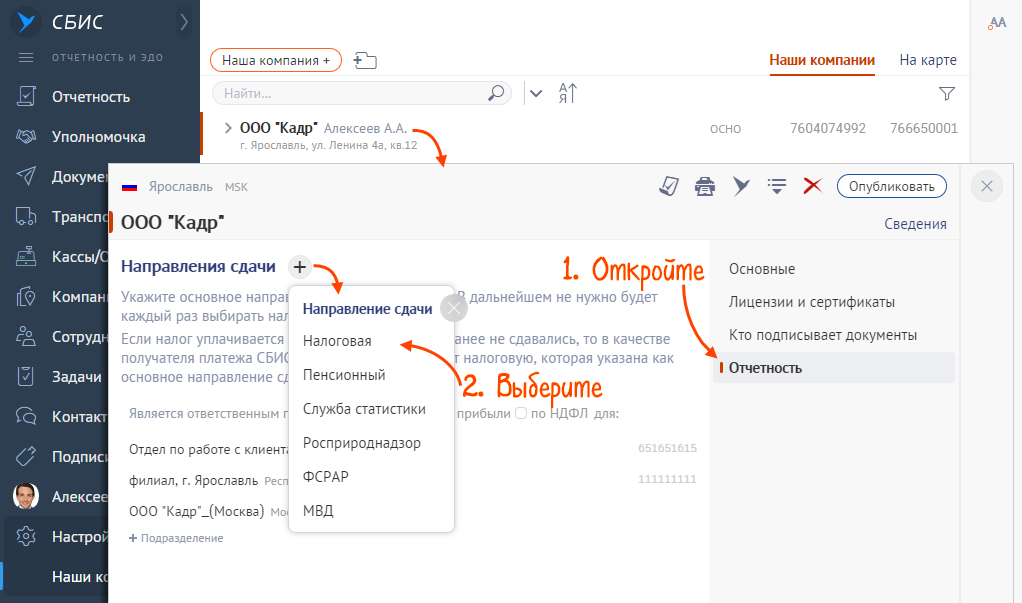Click the SBIS bird send icon
Screen dimensions: 1022x603
(x=741, y=186)
